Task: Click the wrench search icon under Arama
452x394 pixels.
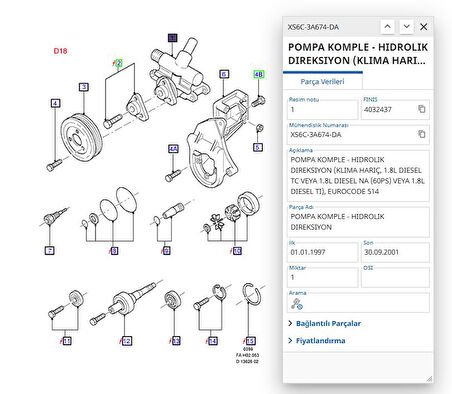Action: pos(296,304)
